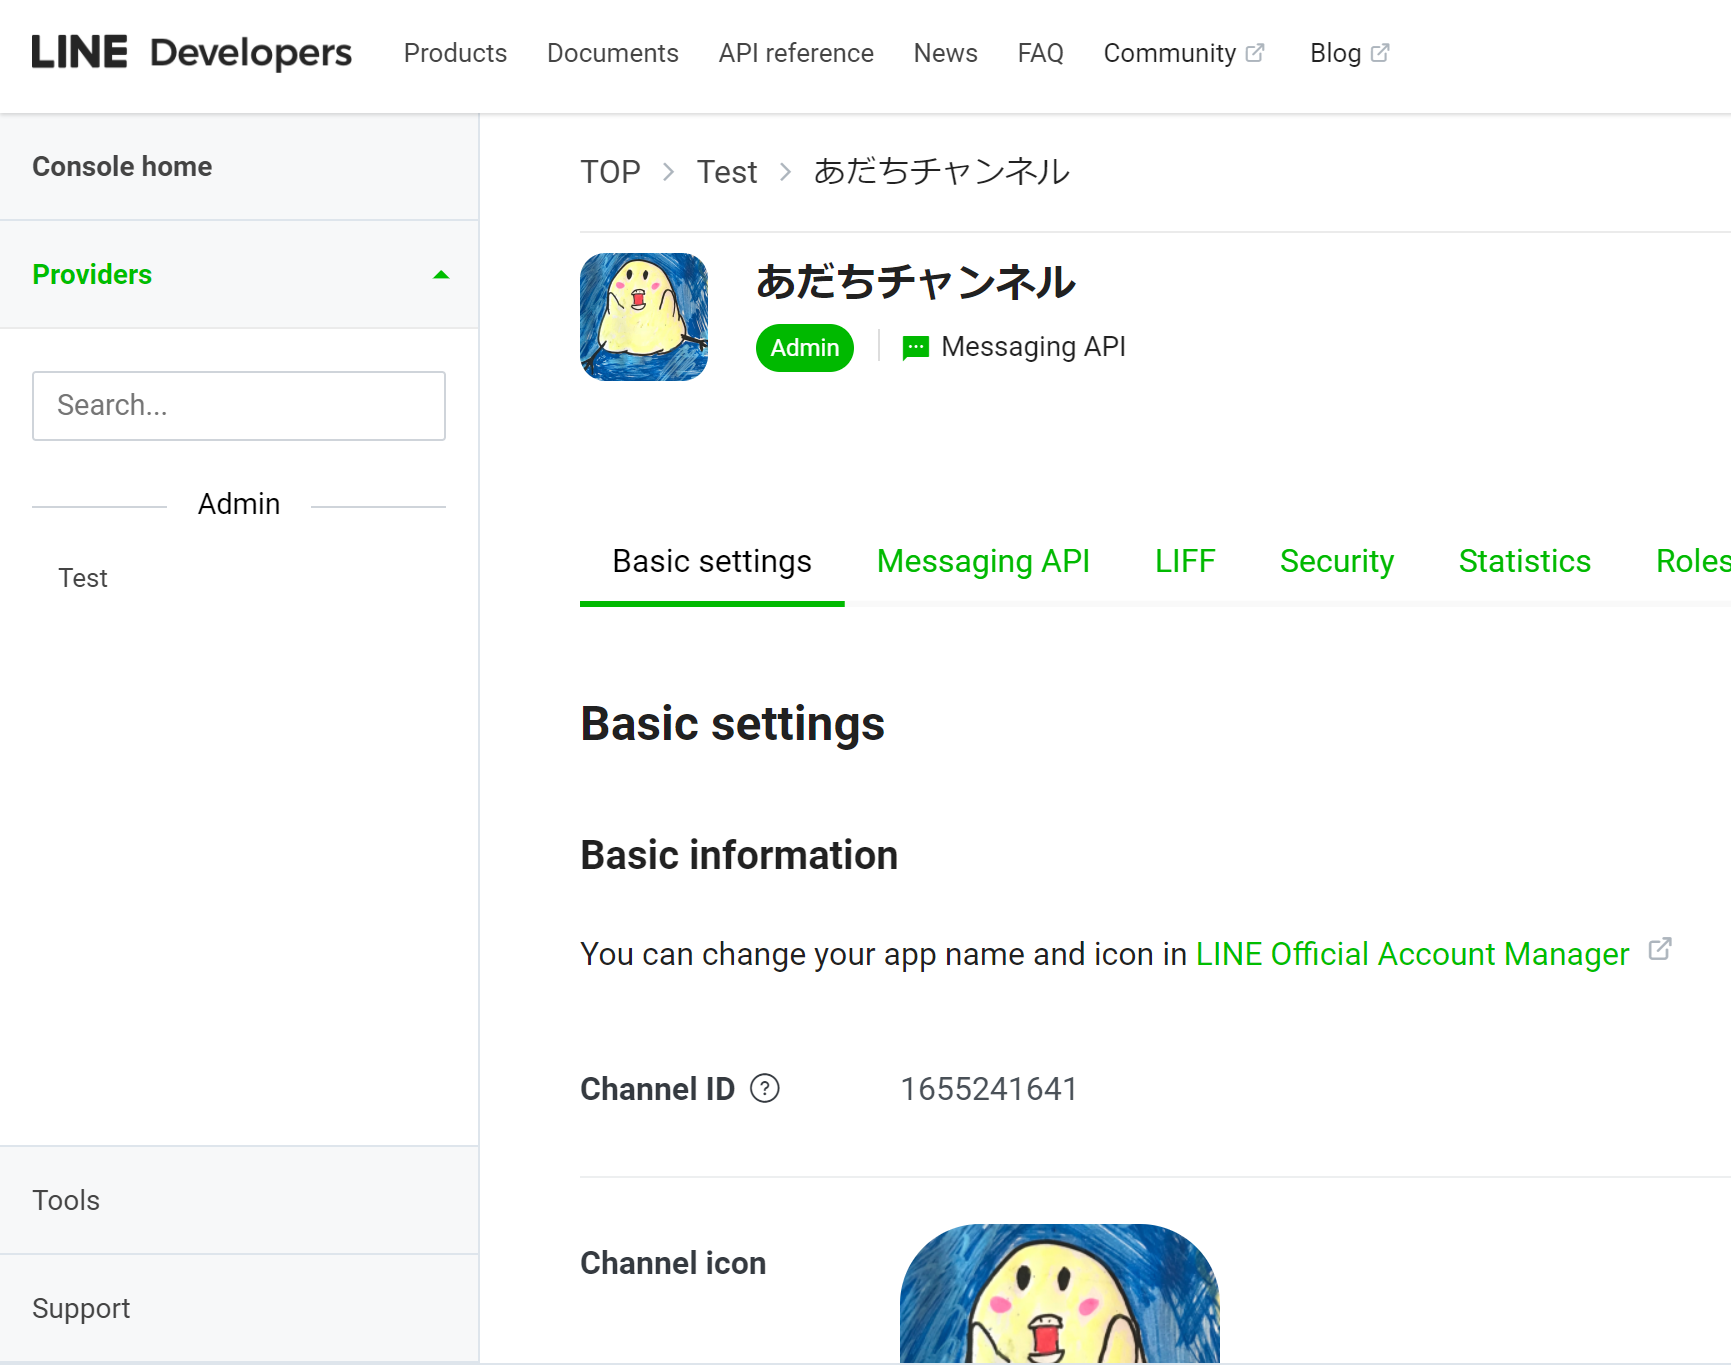Switch to the Statistics tab

(1524, 562)
